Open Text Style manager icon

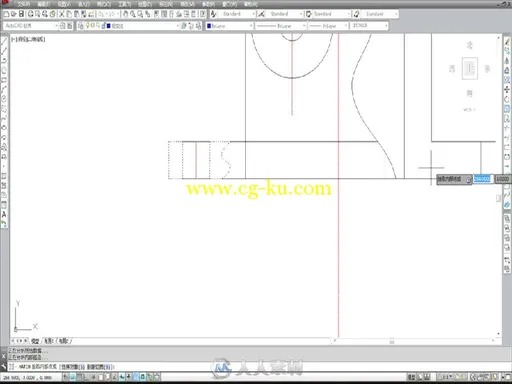(214, 14)
